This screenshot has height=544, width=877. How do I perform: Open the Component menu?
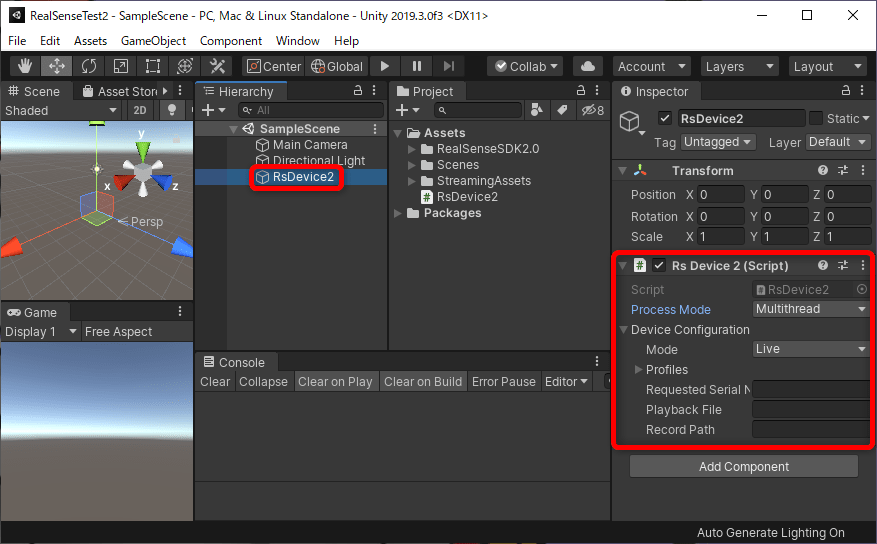[x=230, y=41]
